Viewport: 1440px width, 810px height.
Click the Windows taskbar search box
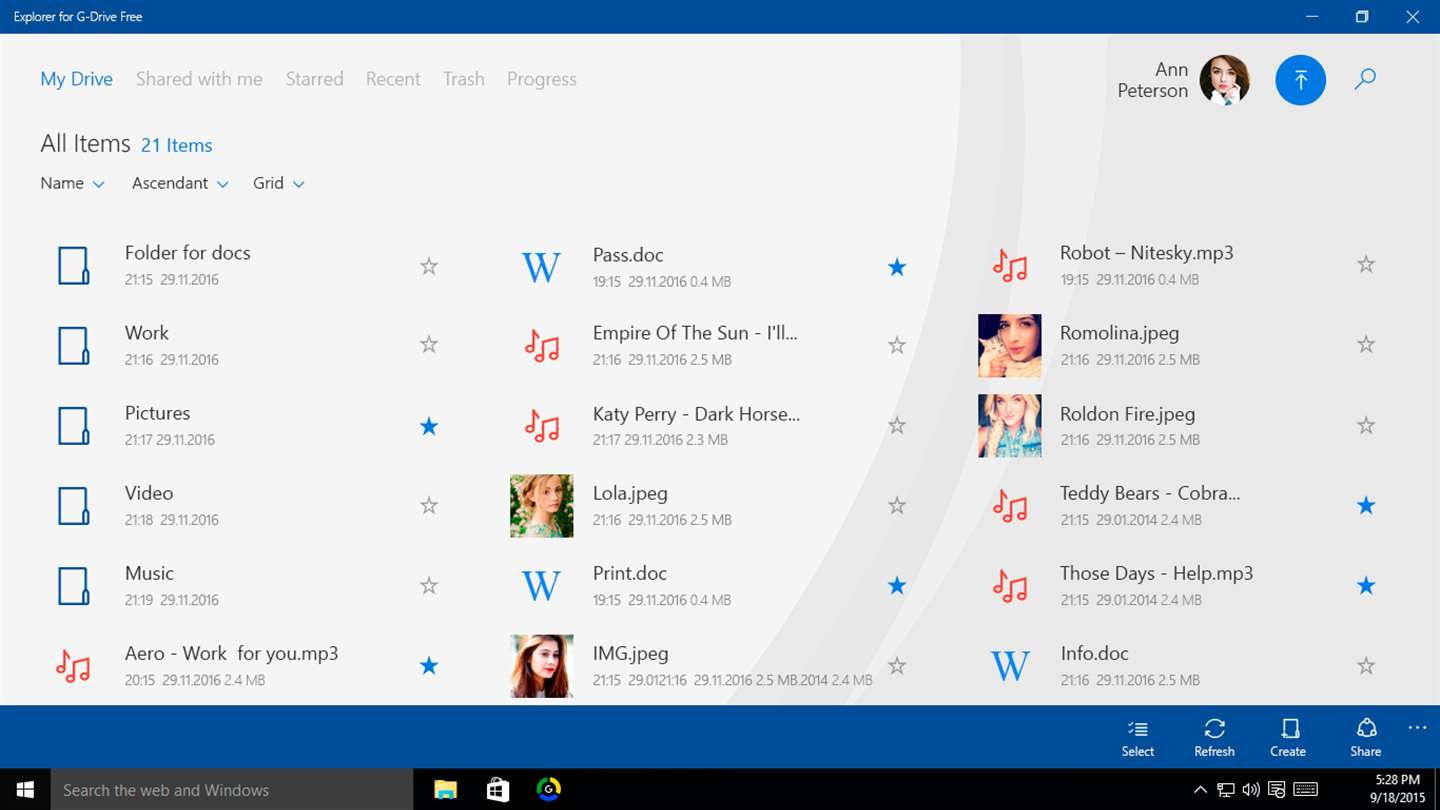pyautogui.click(x=232, y=790)
